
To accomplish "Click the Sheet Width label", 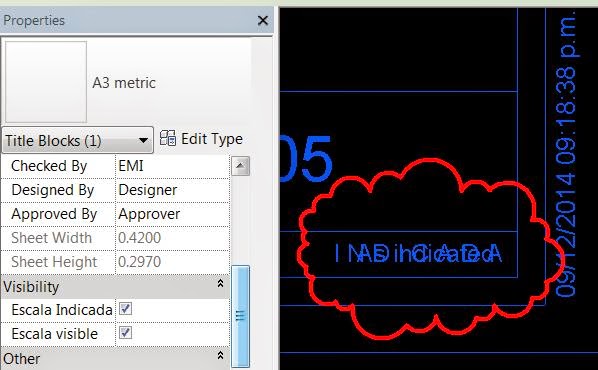I will pyautogui.click(x=51, y=238).
